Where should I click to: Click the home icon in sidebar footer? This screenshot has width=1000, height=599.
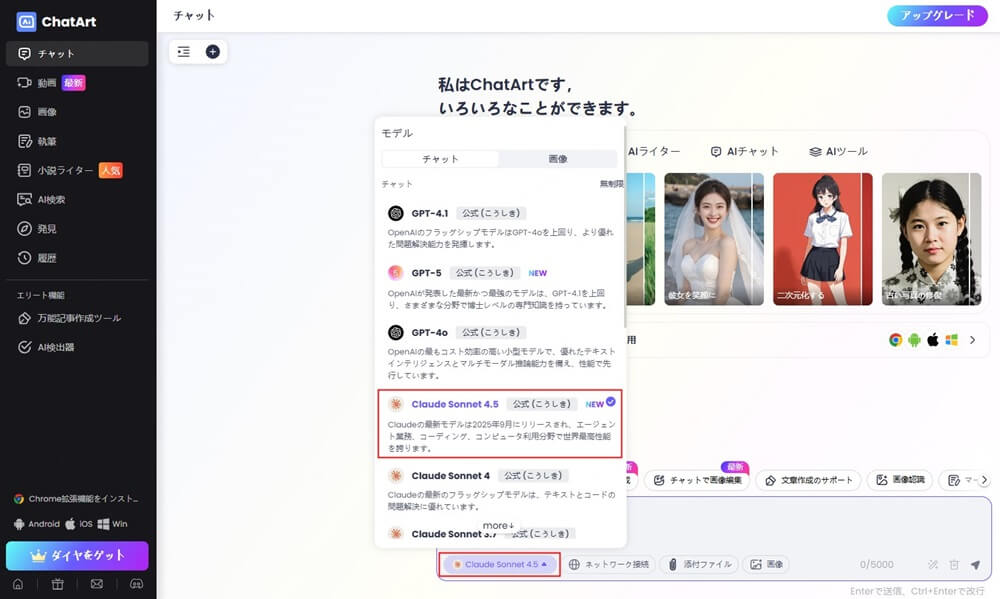point(18,584)
